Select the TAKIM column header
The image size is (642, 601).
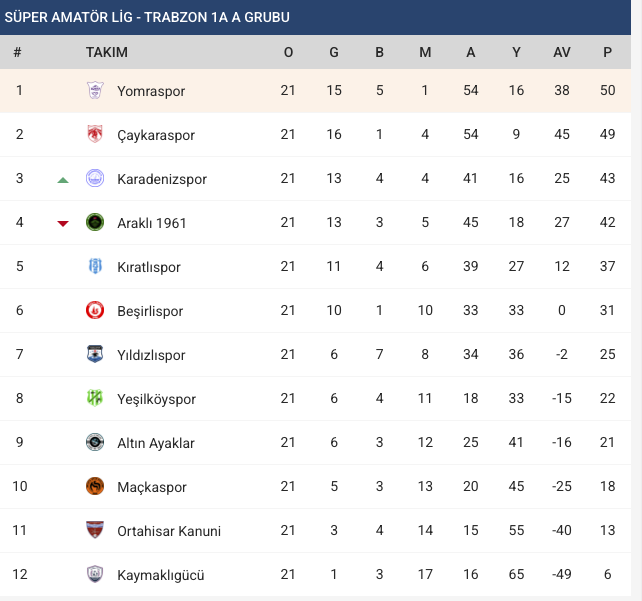(x=107, y=52)
